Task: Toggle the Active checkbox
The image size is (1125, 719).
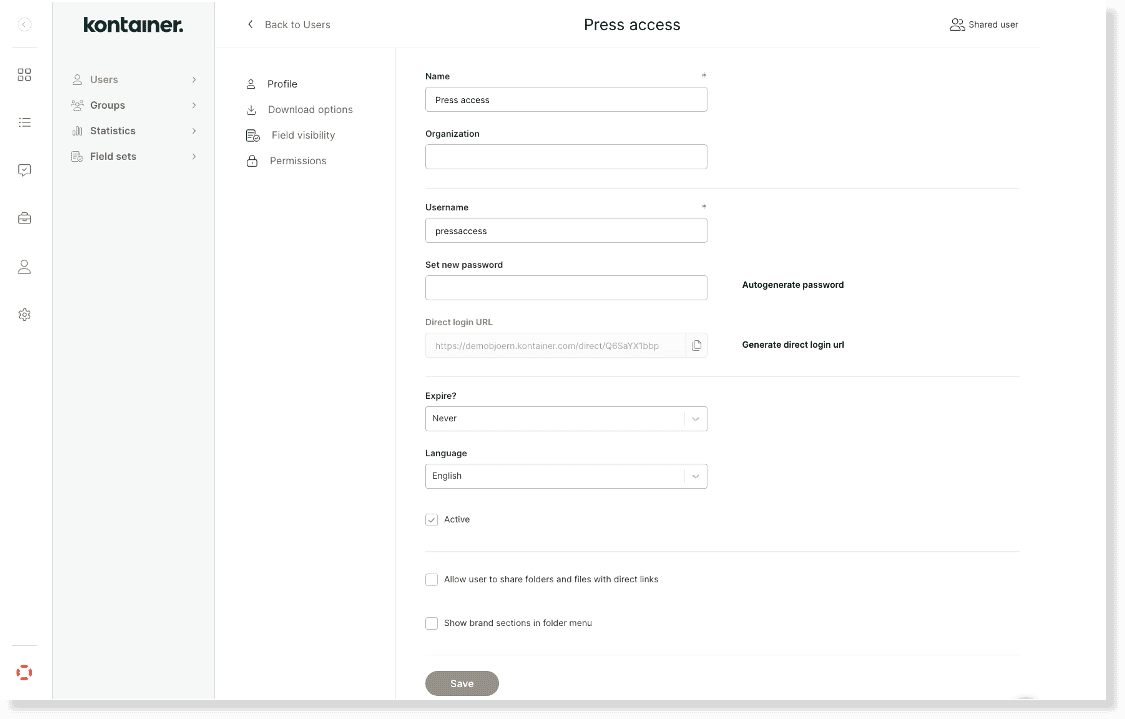Action: point(432,520)
